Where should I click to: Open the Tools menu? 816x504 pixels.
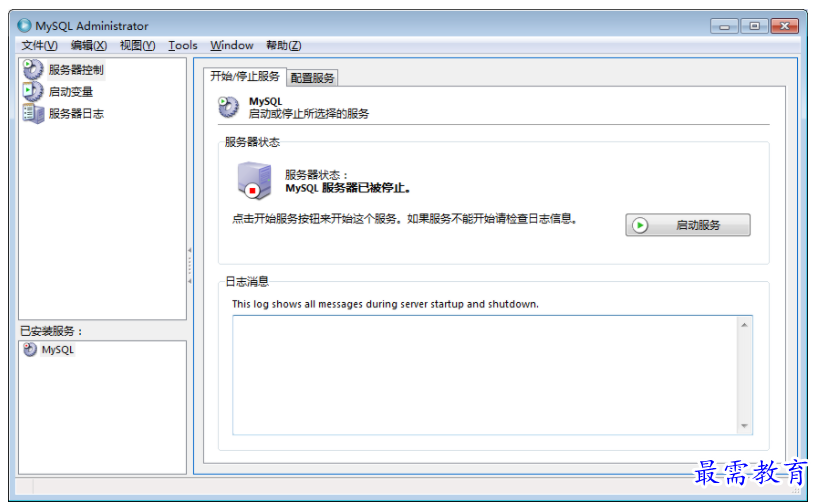click(x=183, y=45)
